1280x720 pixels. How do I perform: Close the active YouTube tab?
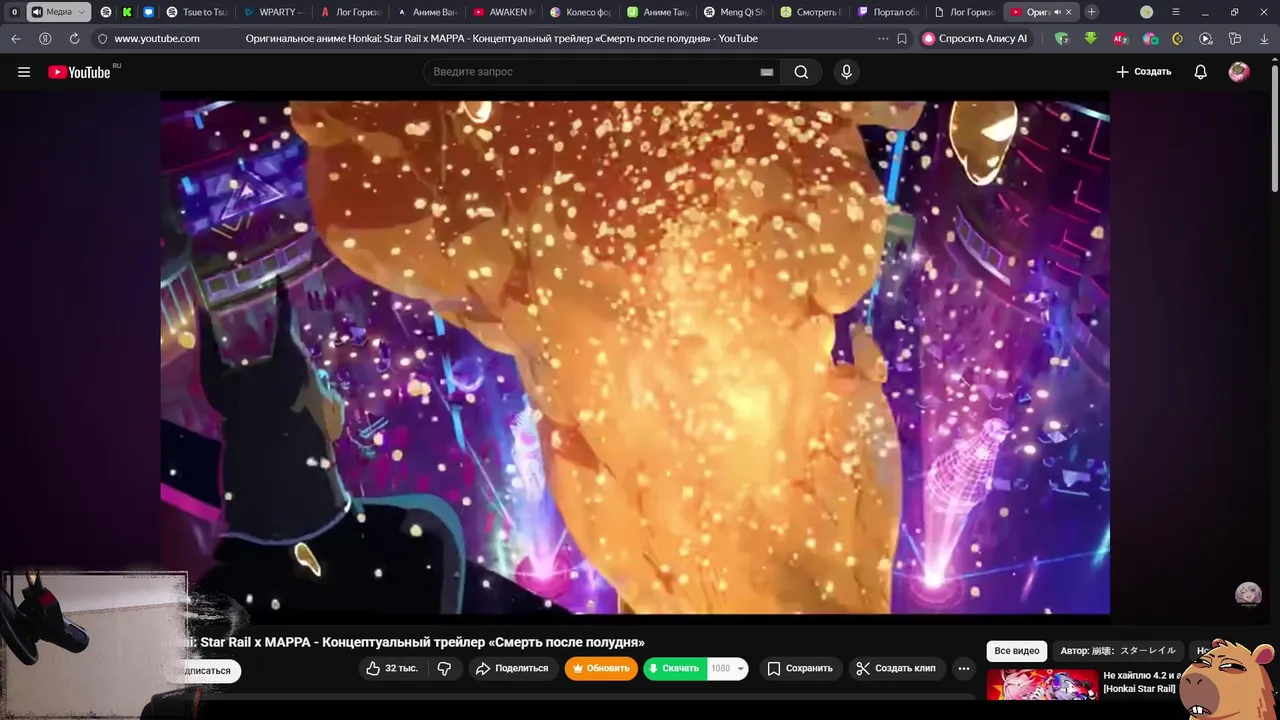click(1069, 12)
